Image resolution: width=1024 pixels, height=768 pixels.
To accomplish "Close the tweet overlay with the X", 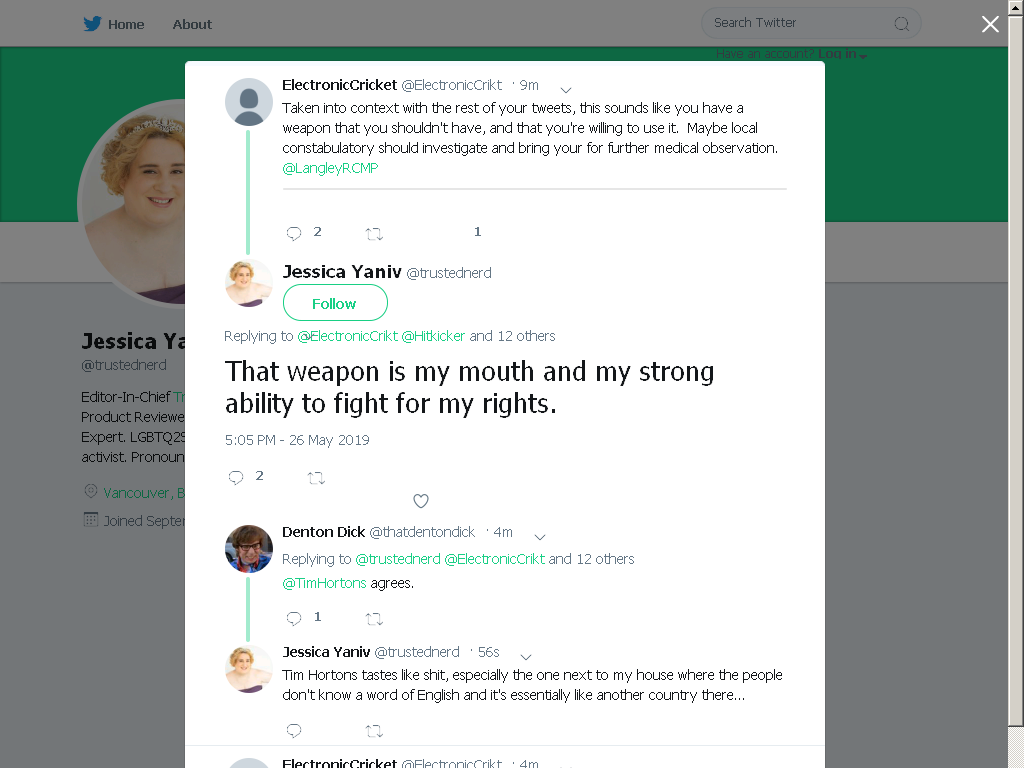I will coord(990,24).
